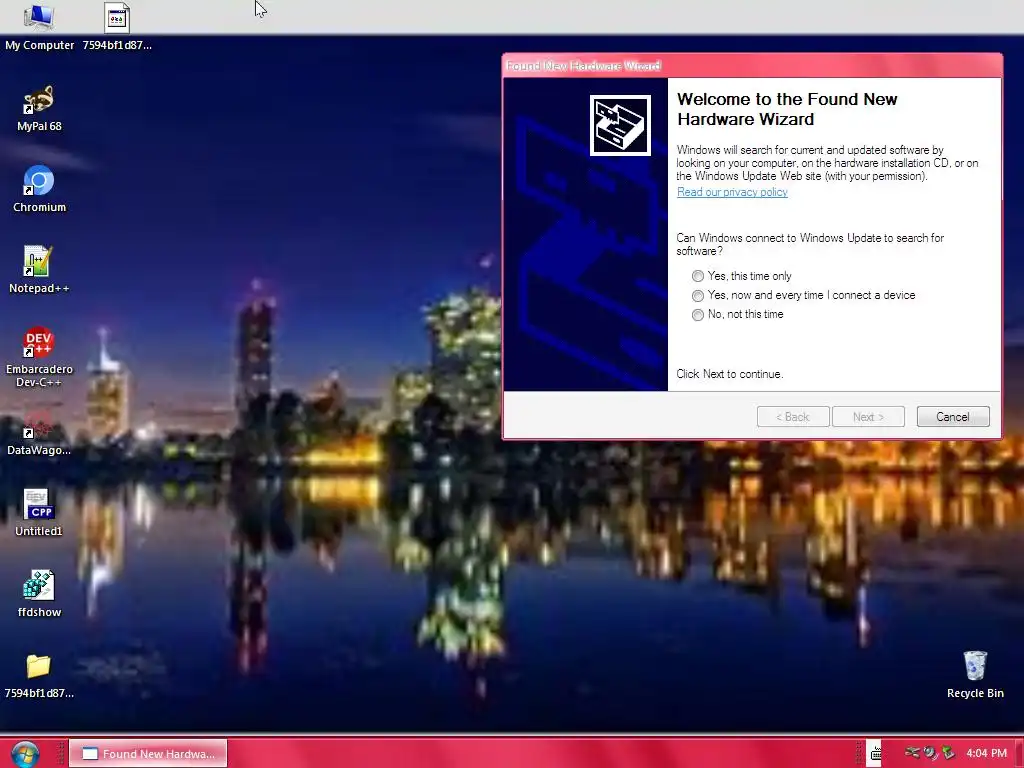Click the Found New Hardware Wizard title bar

coord(752,66)
